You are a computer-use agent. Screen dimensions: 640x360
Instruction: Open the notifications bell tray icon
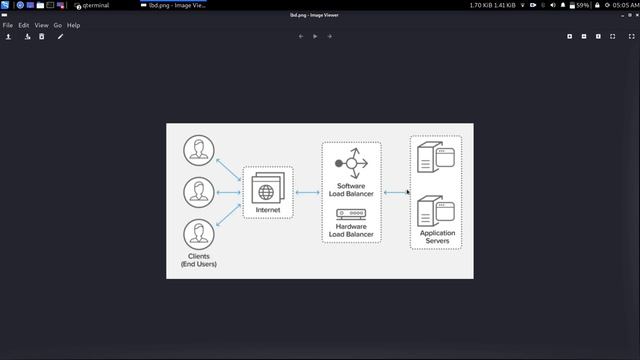(563, 5)
